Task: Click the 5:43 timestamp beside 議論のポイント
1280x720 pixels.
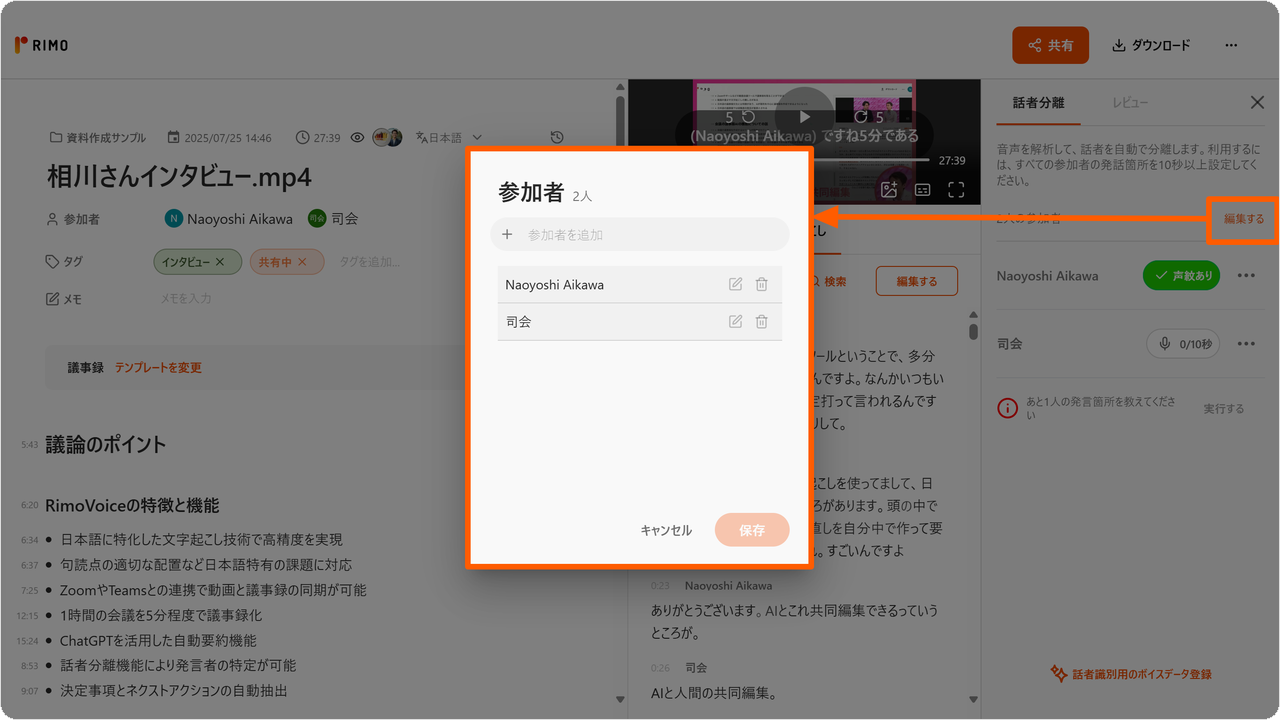Action: point(29,445)
